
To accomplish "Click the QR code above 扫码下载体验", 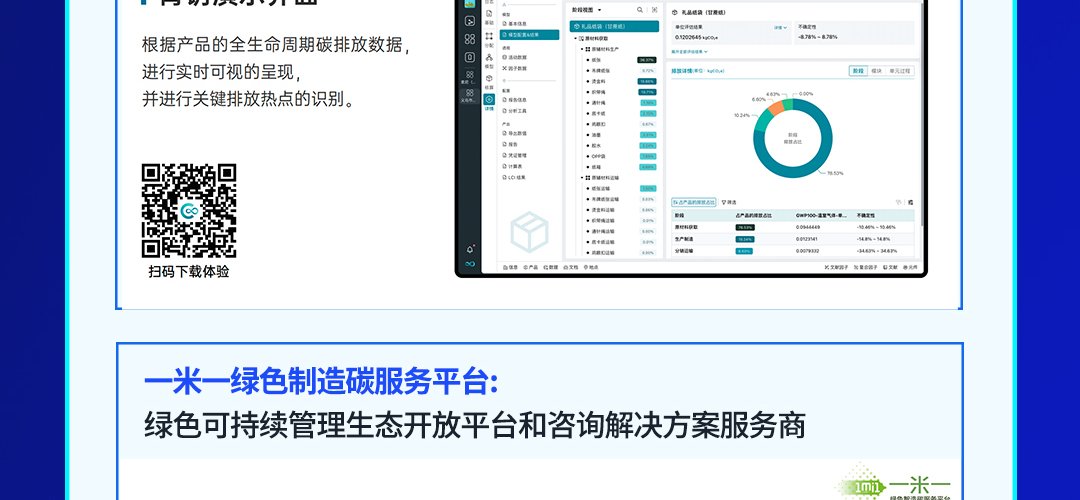I will tap(189, 210).
